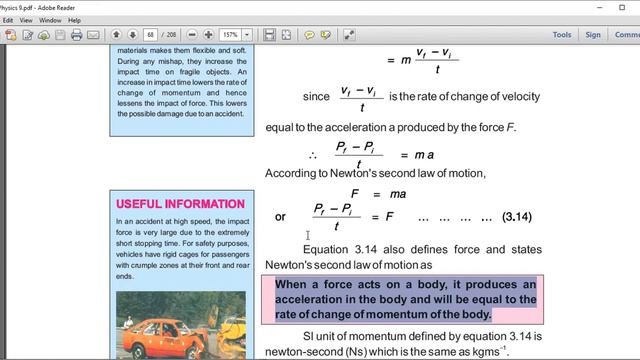The image size is (640, 360).
Task: Switch to read mode icon
Action: (x=349, y=35)
